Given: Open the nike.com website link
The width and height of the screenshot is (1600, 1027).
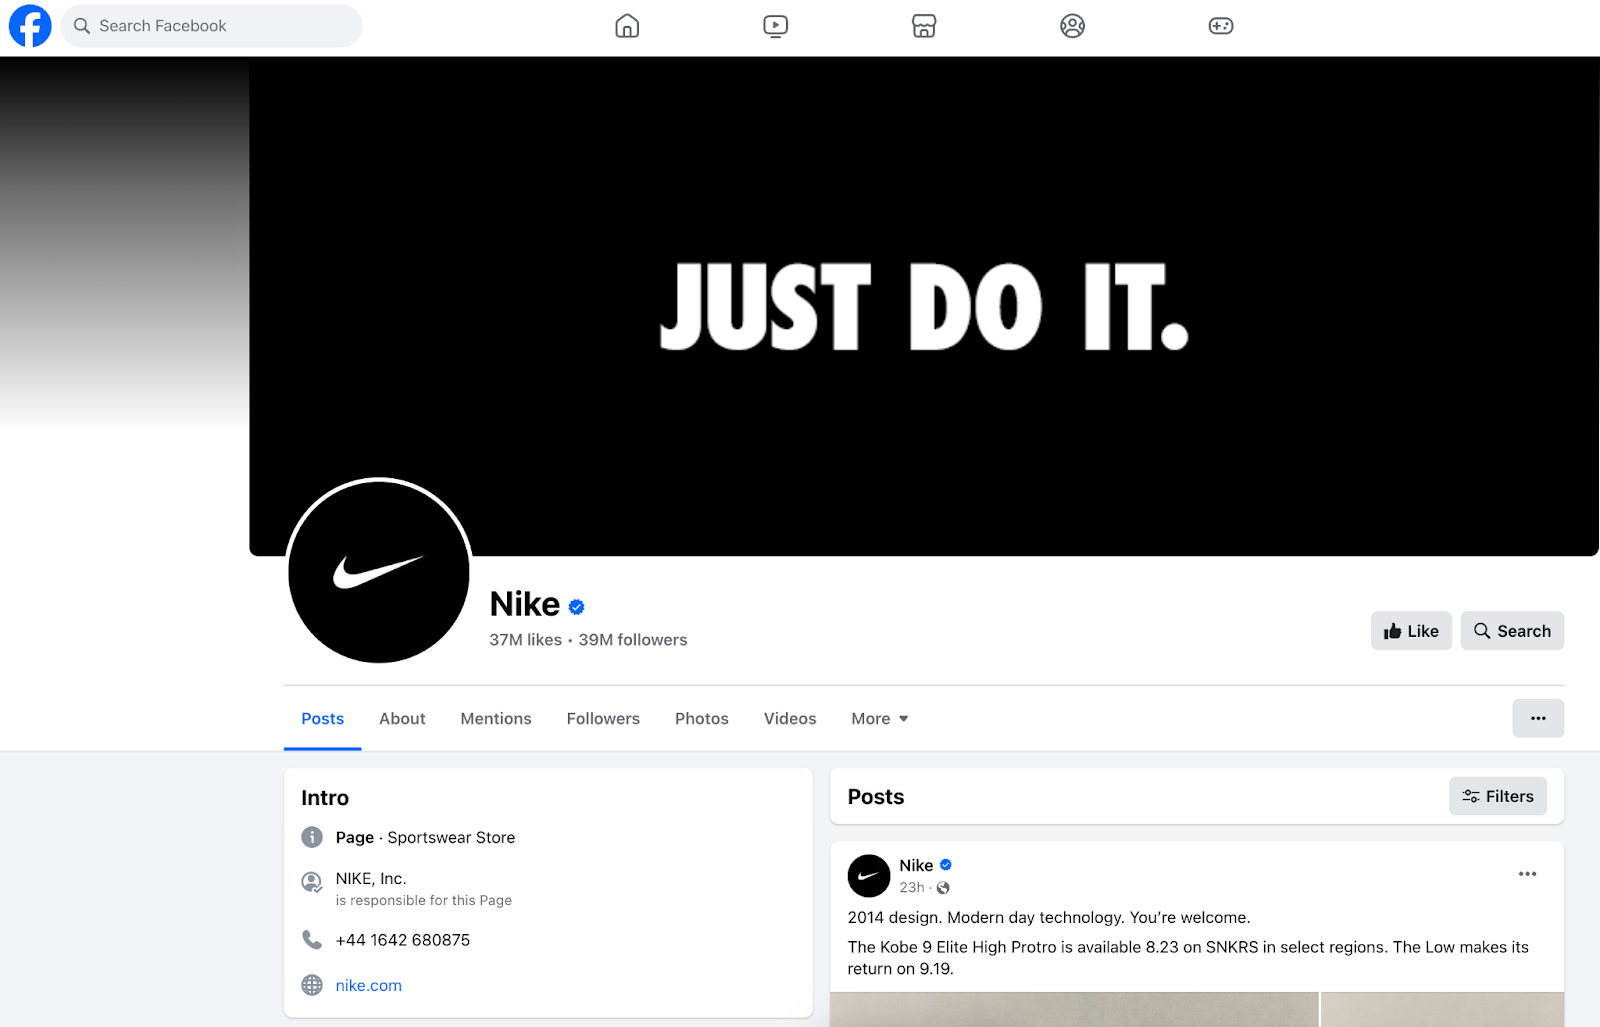Looking at the screenshot, I should coord(368,985).
